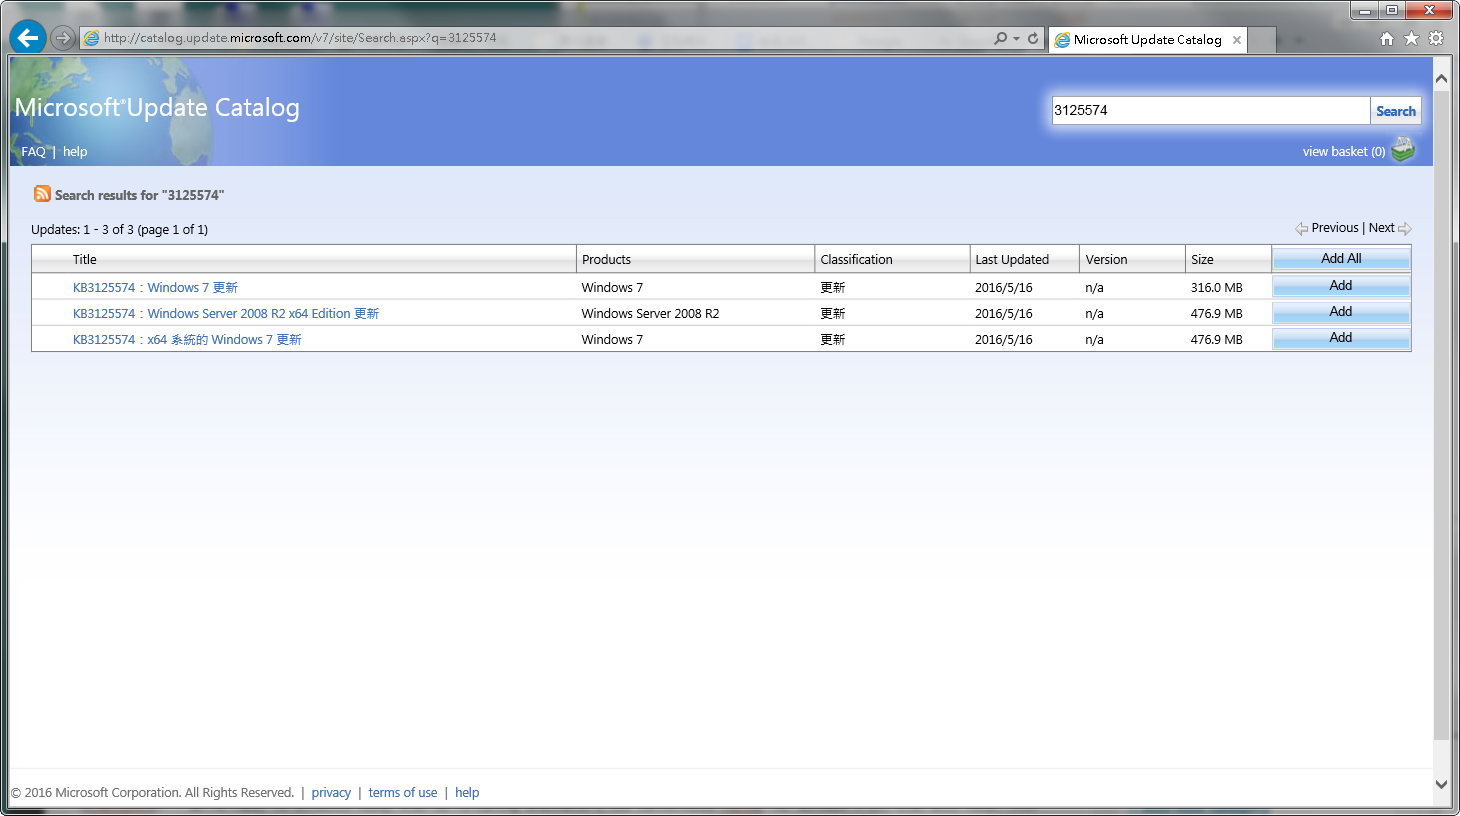1460x816 pixels.
Task: Click the green basket icon
Action: pos(1403,150)
